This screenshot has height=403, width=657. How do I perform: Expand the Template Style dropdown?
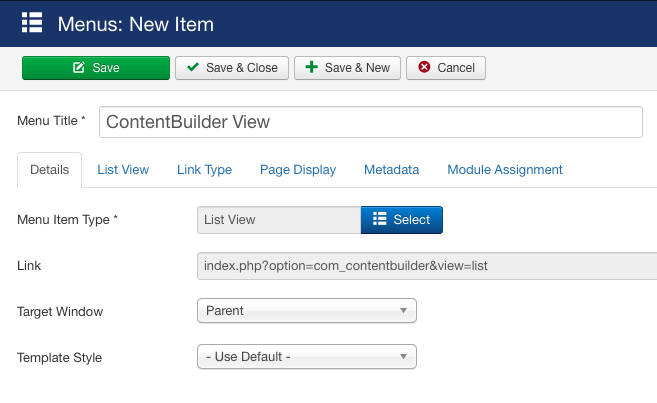pos(307,356)
